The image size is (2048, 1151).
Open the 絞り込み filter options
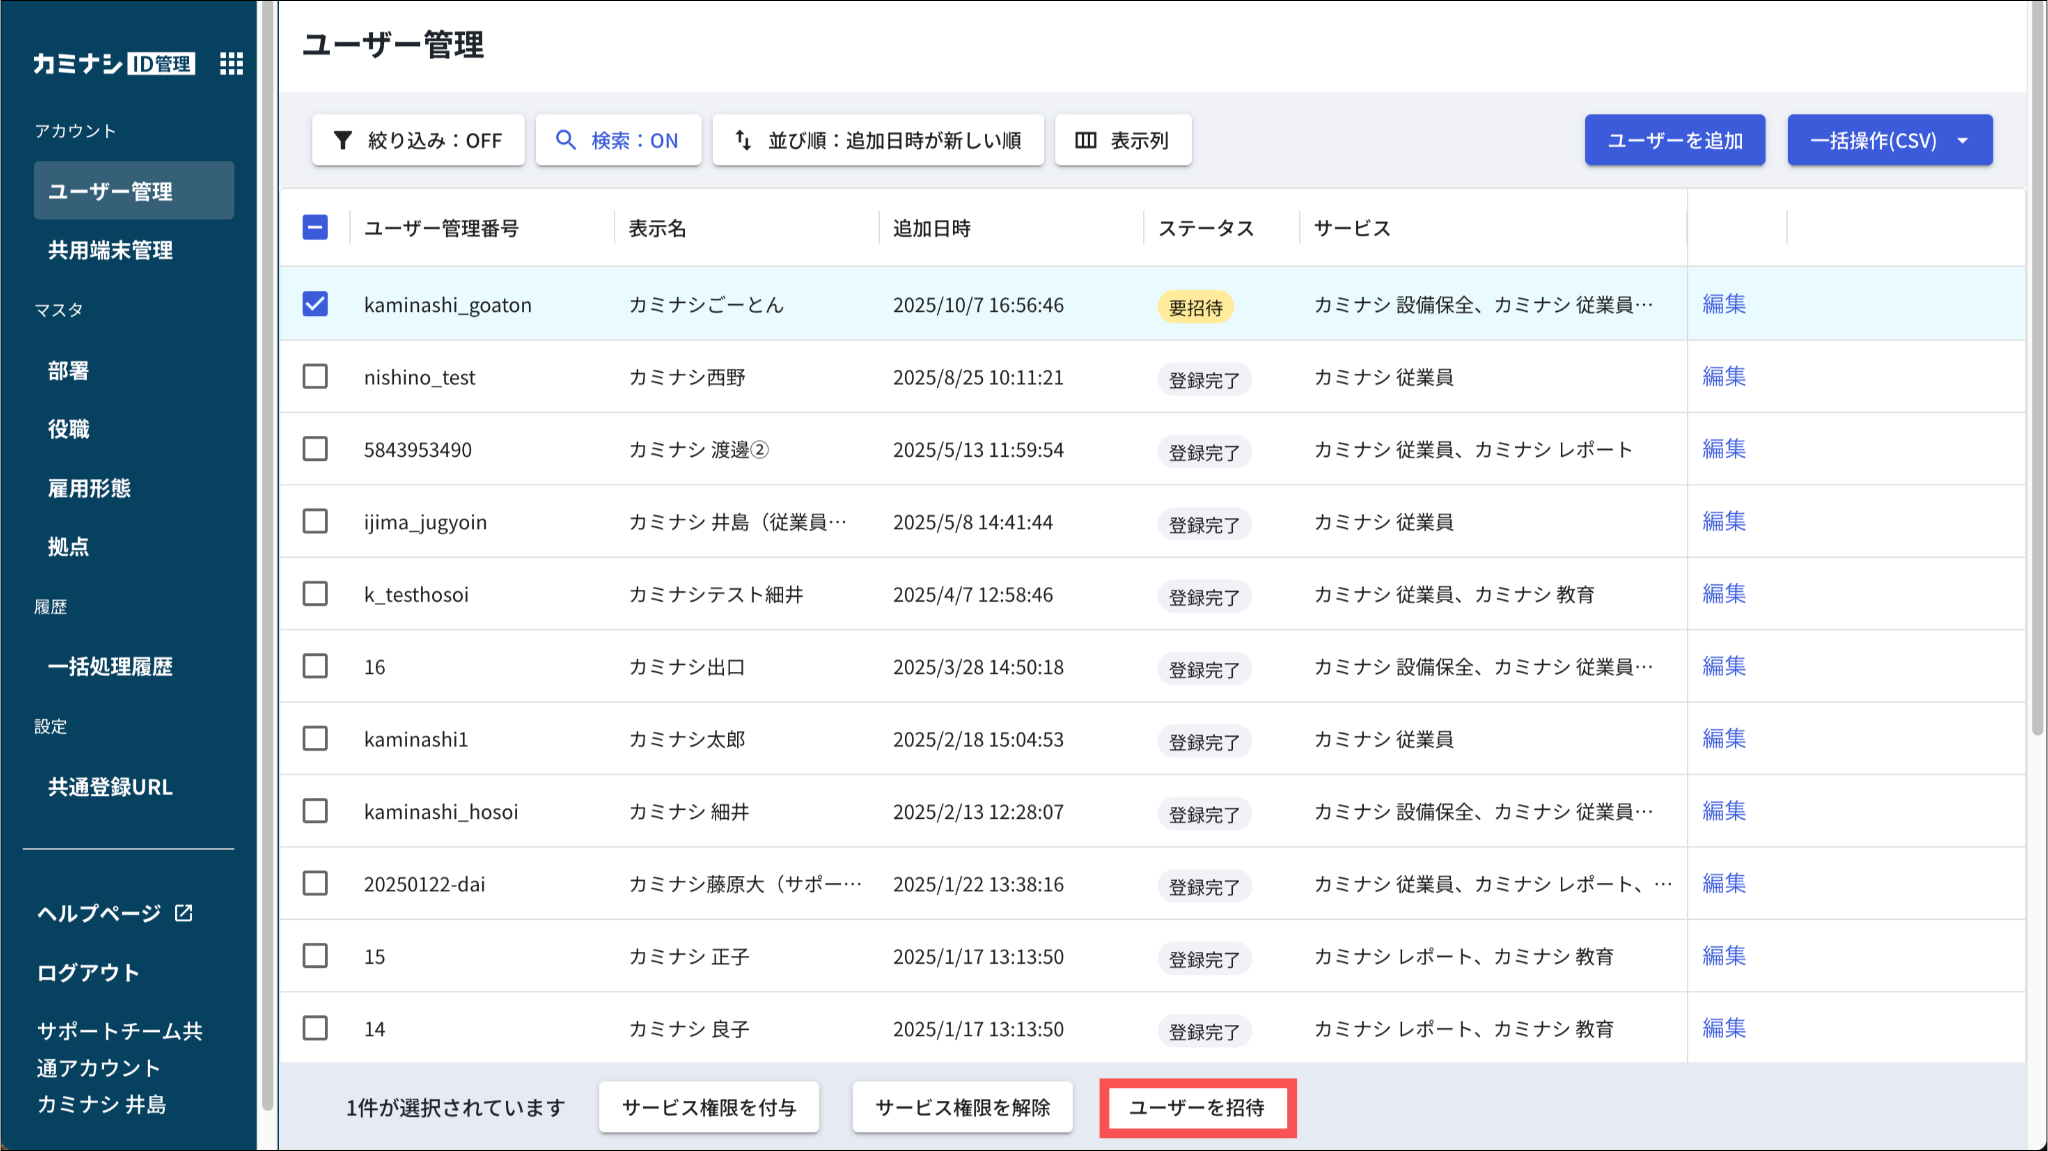pyautogui.click(x=418, y=140)
